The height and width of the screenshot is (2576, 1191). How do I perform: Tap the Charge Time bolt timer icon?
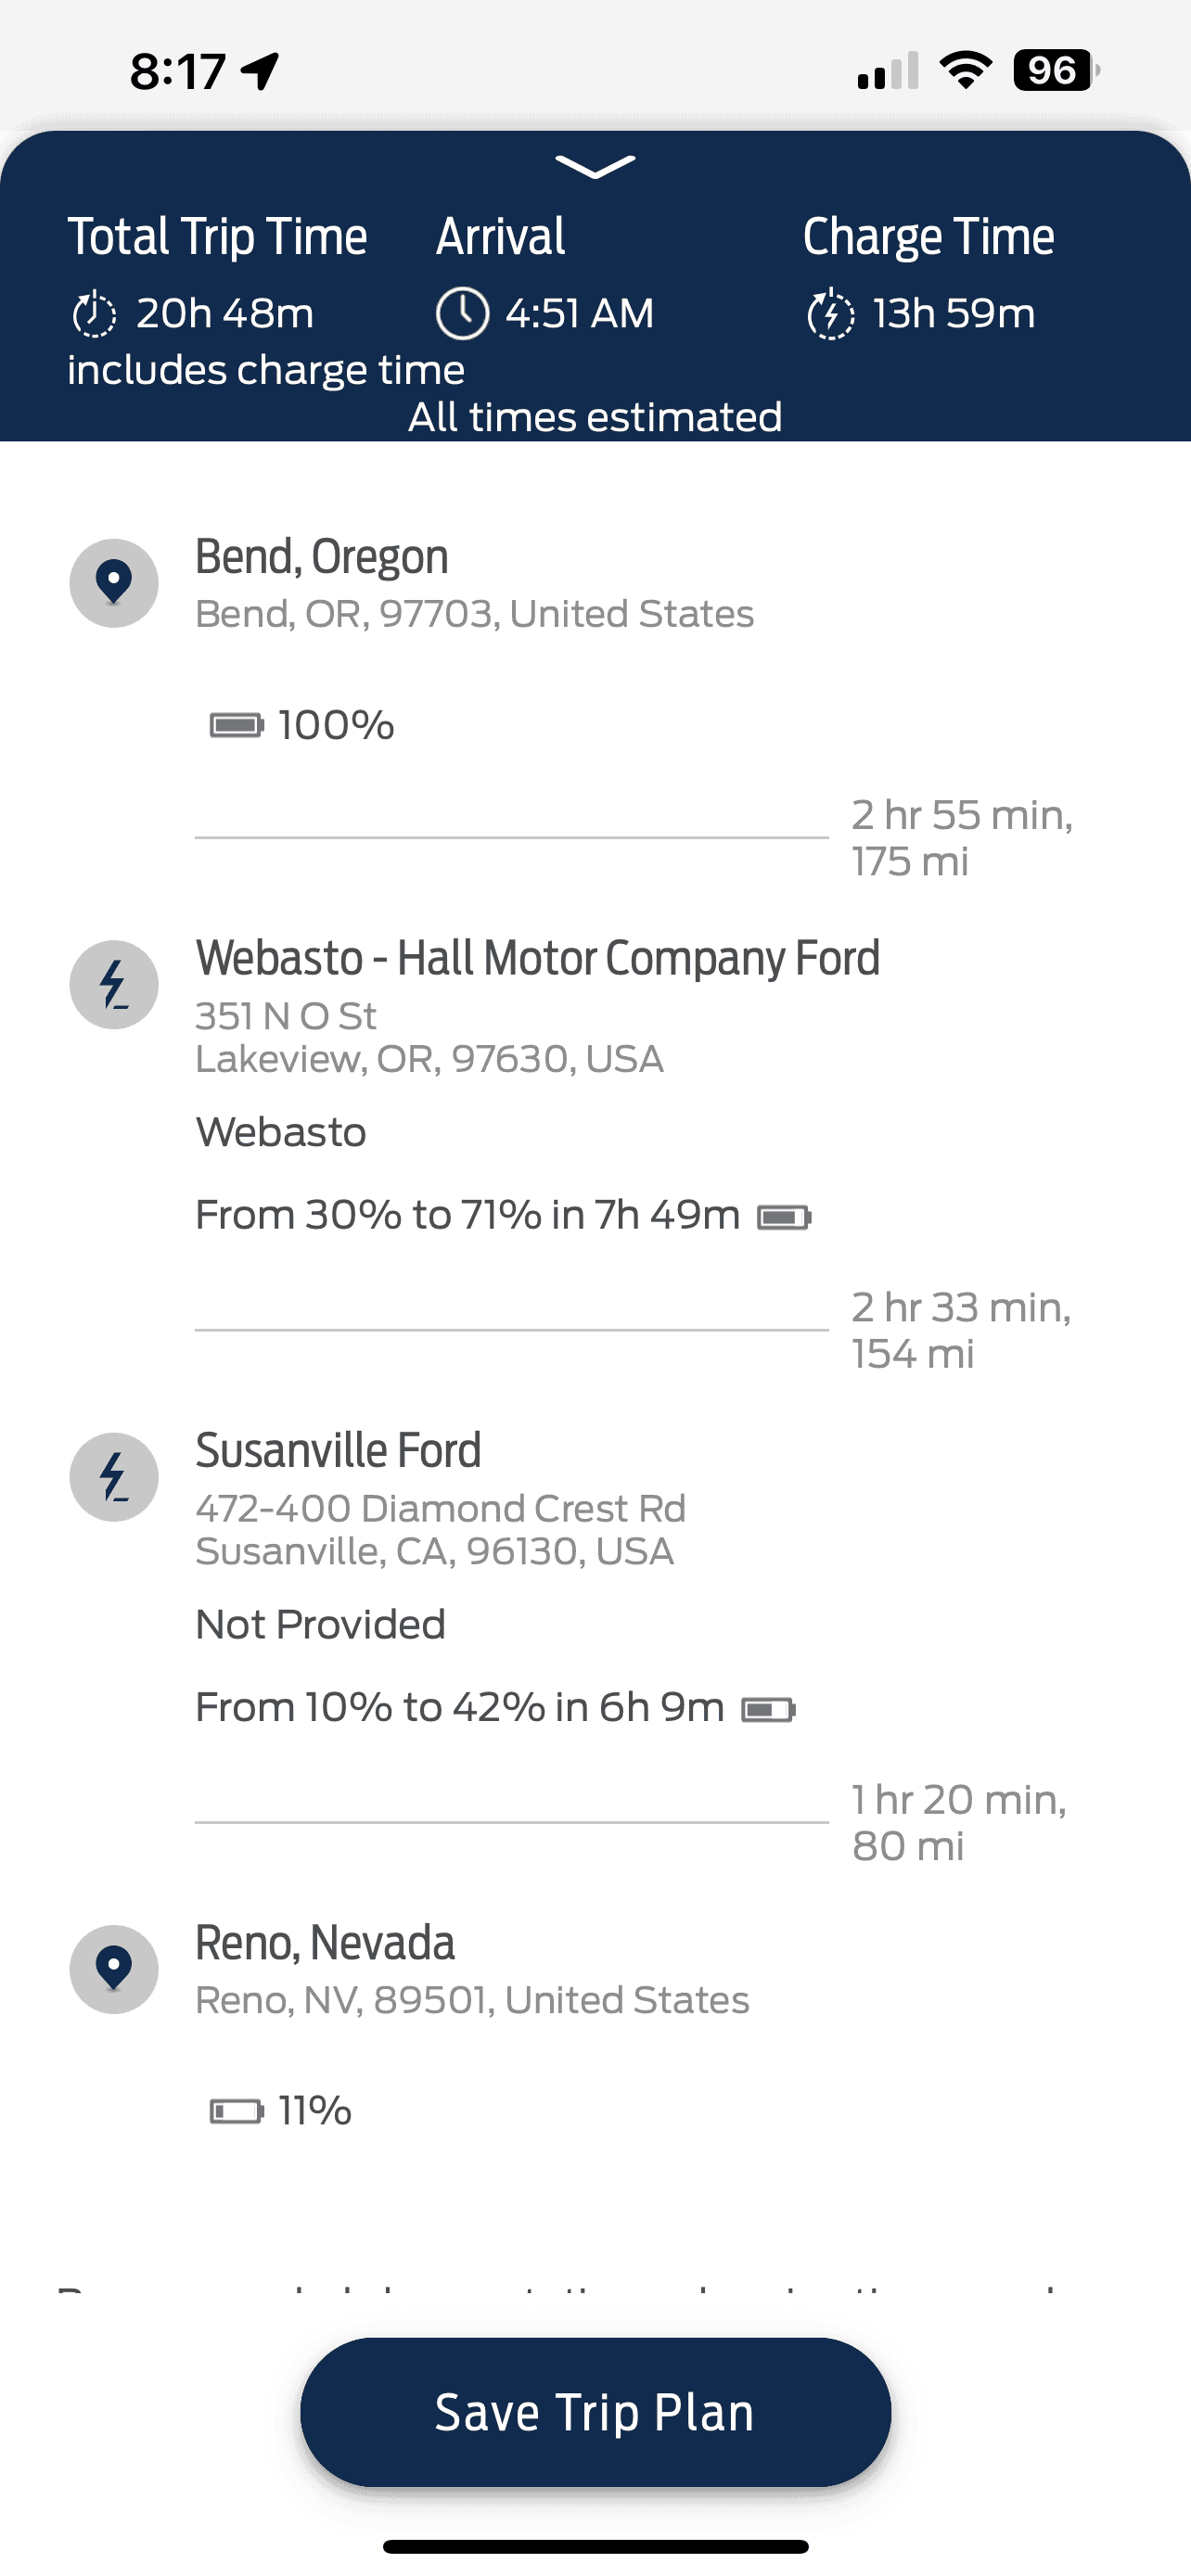pos(830,314)
